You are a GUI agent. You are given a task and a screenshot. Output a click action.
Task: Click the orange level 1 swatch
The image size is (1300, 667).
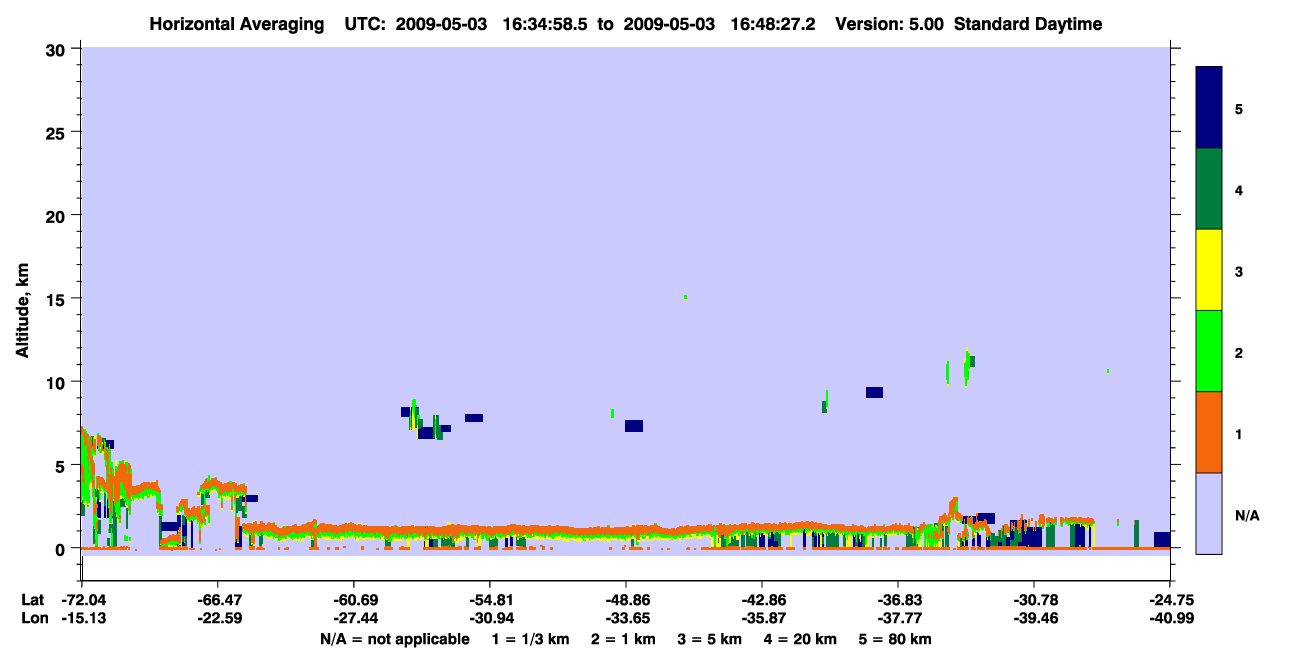click(1209, 432)
